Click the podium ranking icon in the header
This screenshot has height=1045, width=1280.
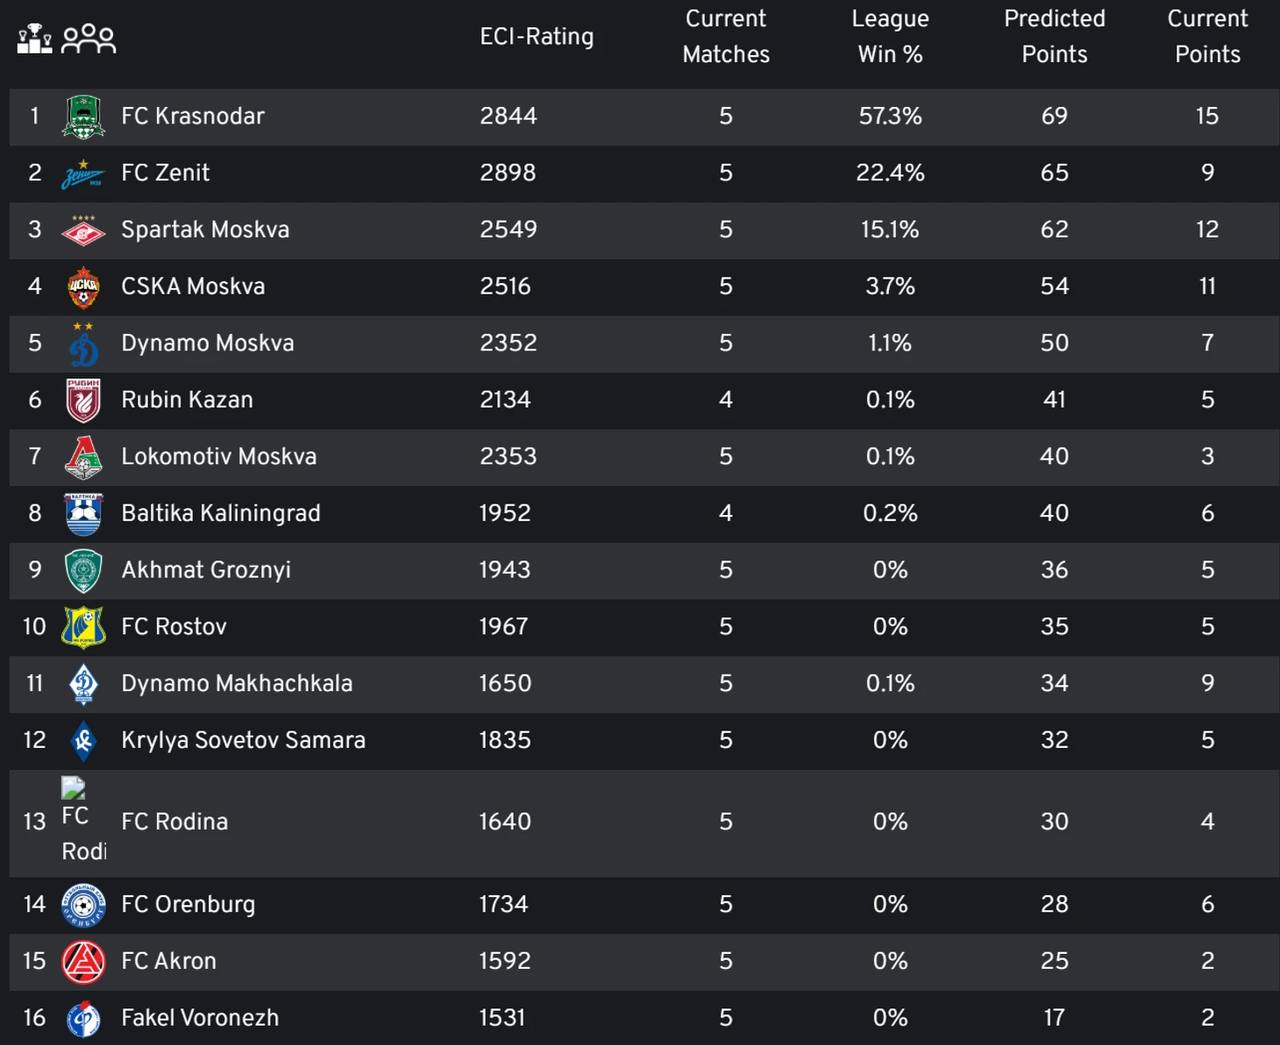pos(35,38)
